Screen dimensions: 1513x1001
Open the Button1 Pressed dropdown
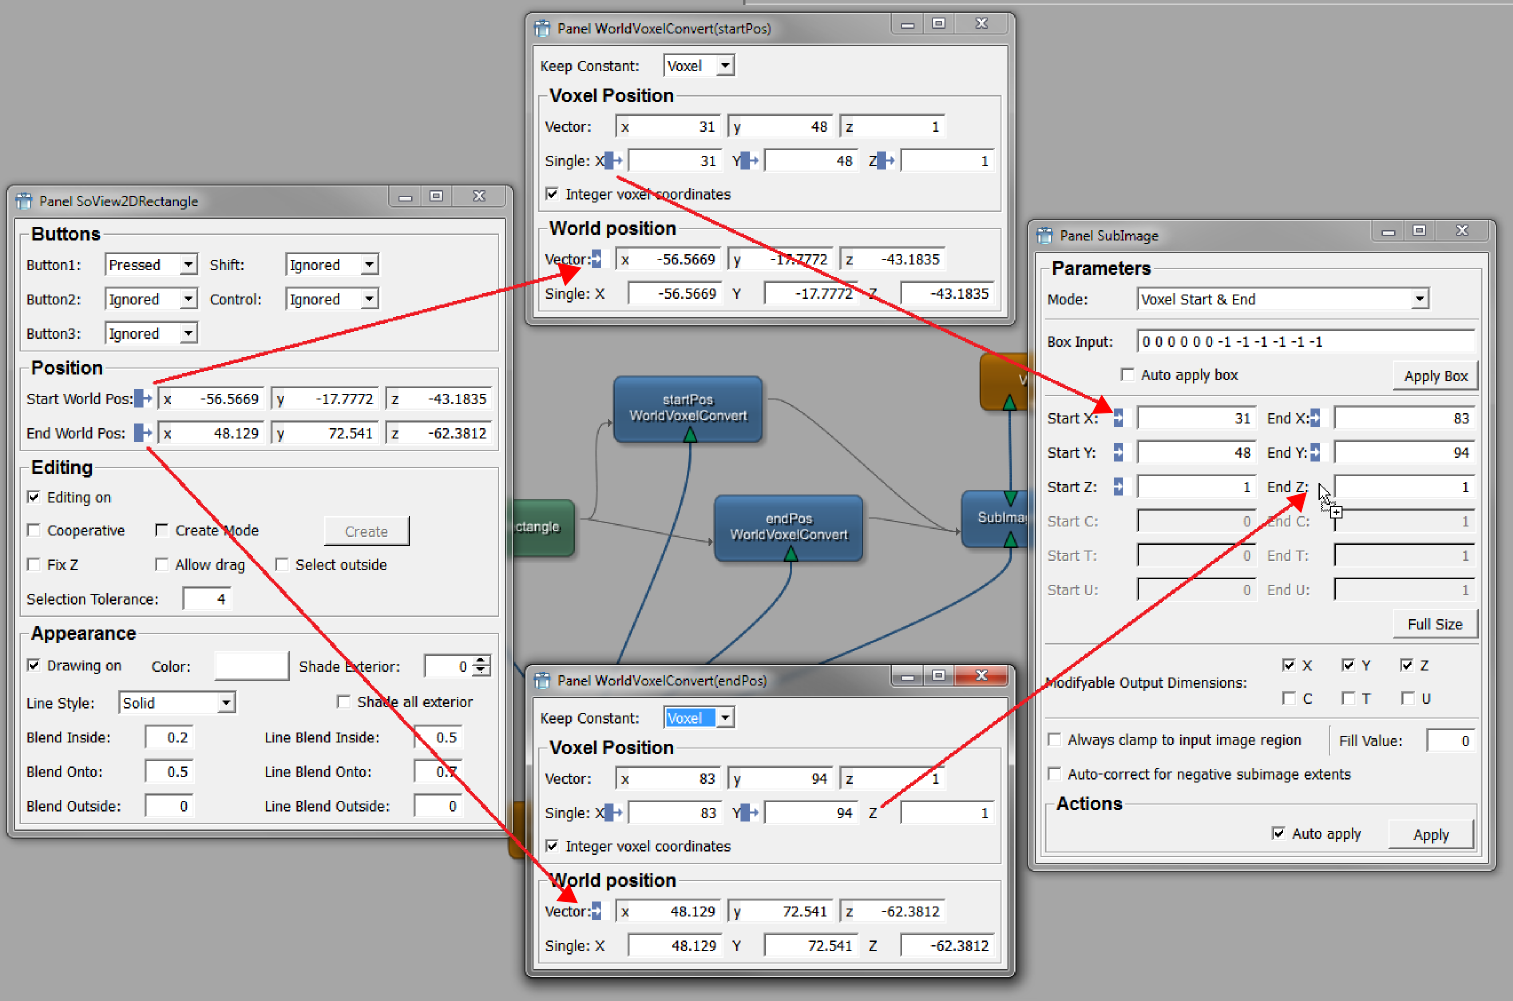click(188, 265)
